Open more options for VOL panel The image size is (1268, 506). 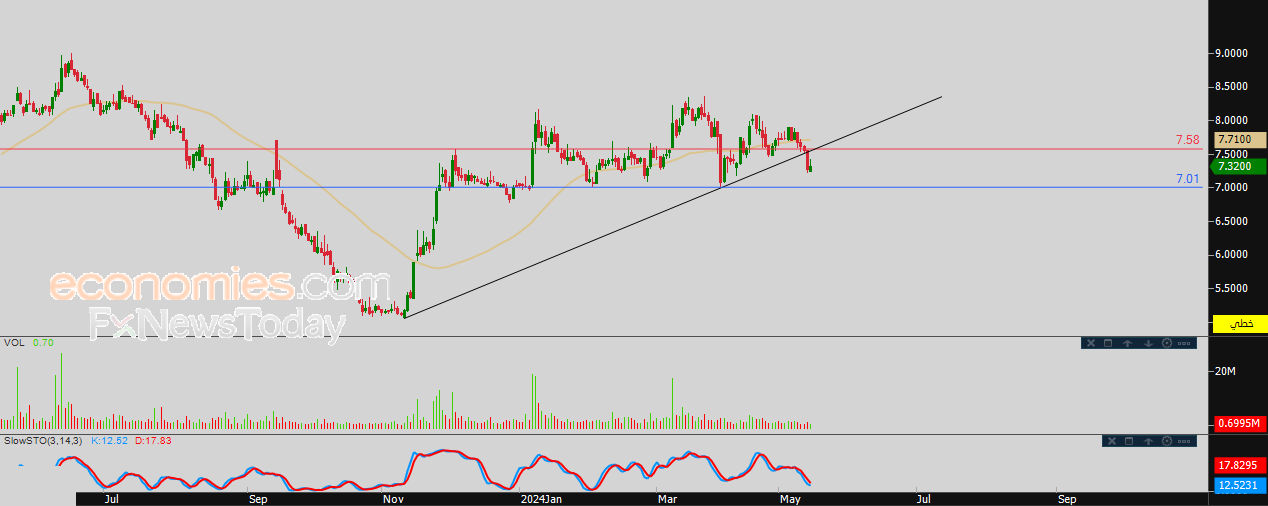point(1184,343)
